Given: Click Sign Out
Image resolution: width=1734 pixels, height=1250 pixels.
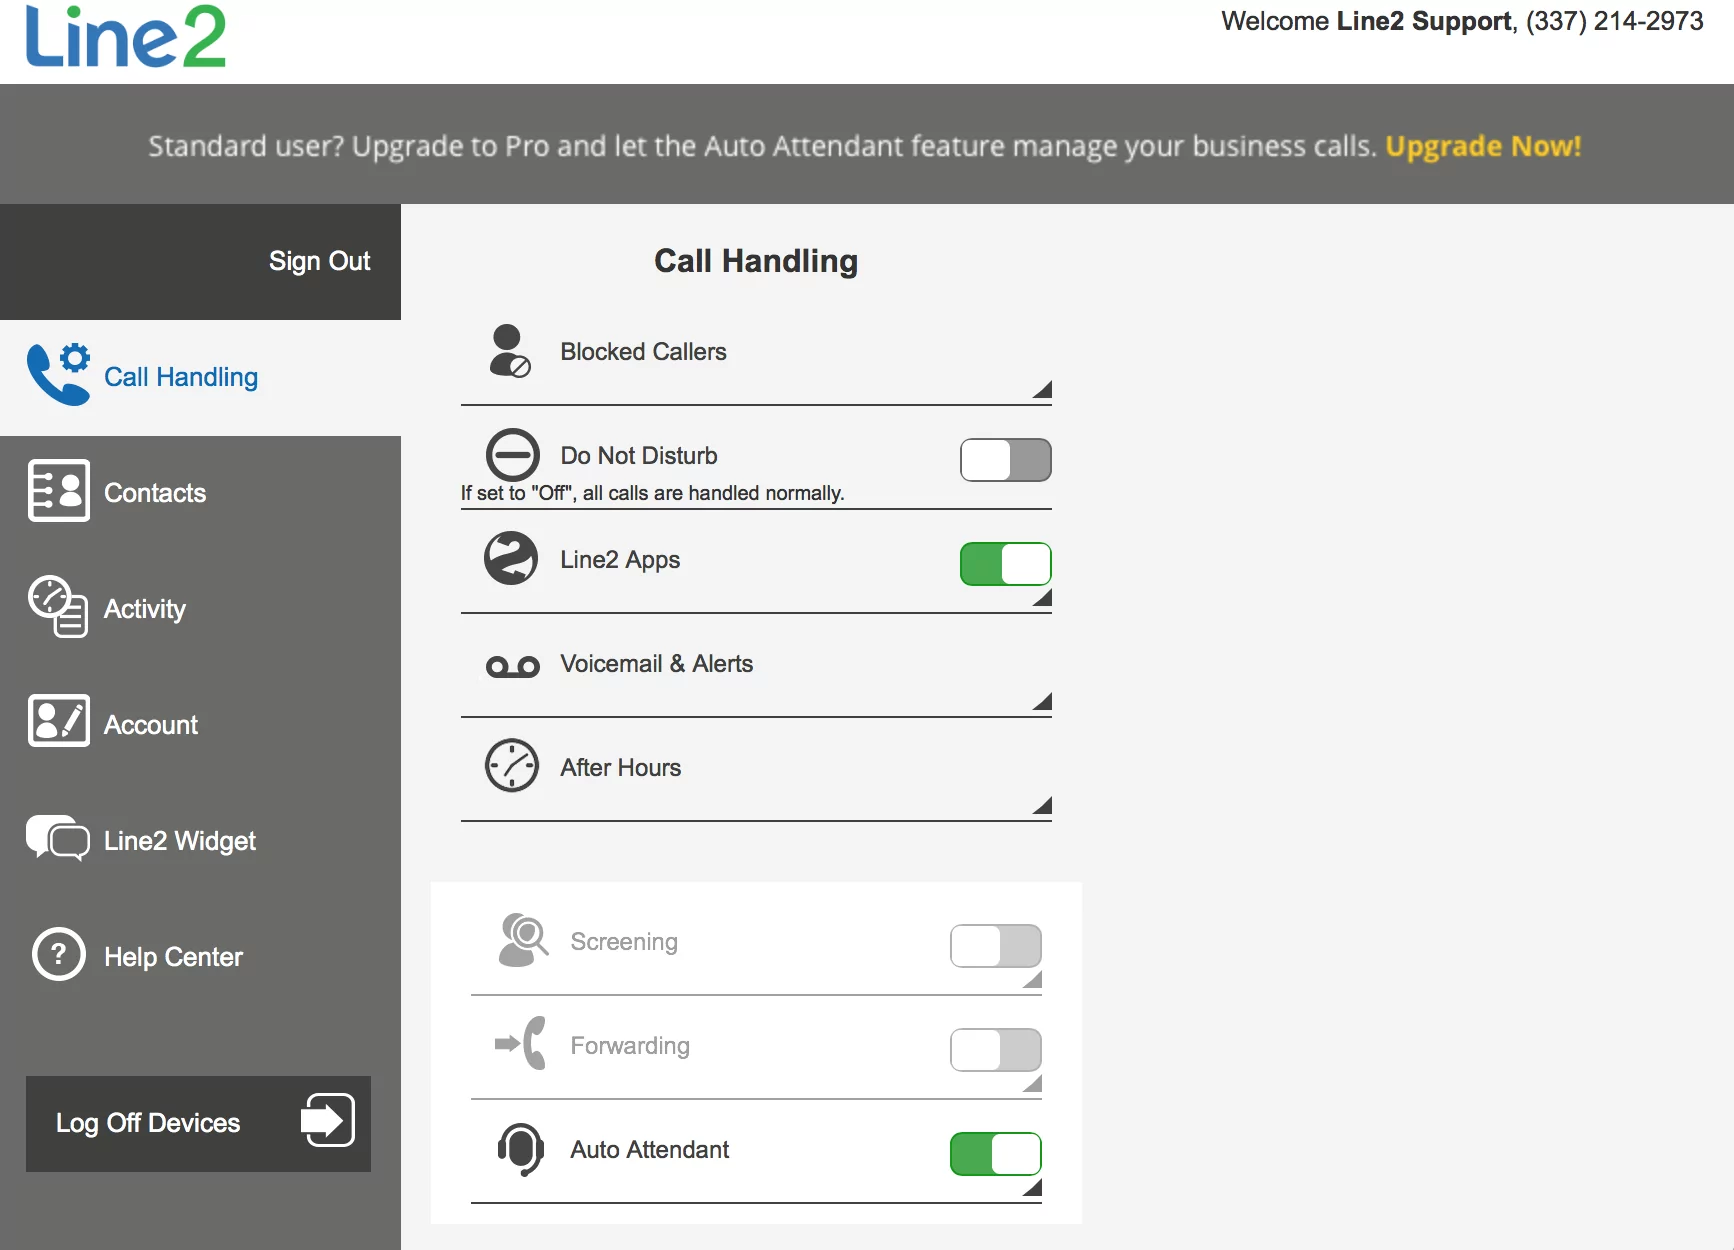Looking at the screenshot, I should point(319,261).
